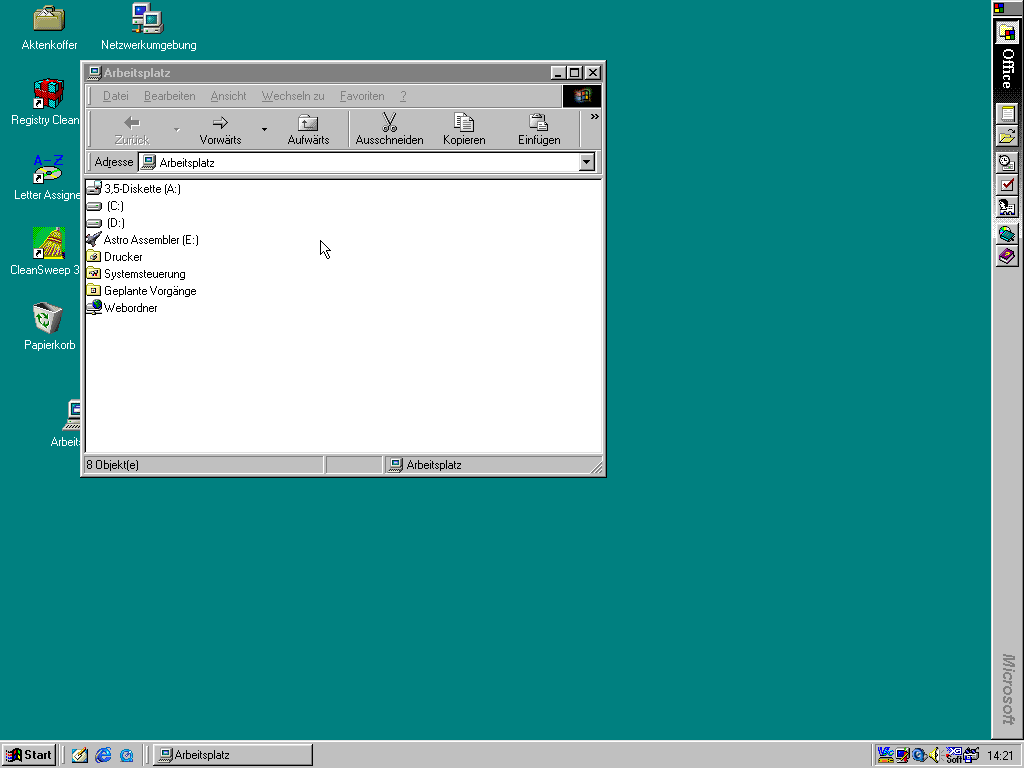
Task: Select the Astro Assembler (E:) rocket icon
Action: 94,240
